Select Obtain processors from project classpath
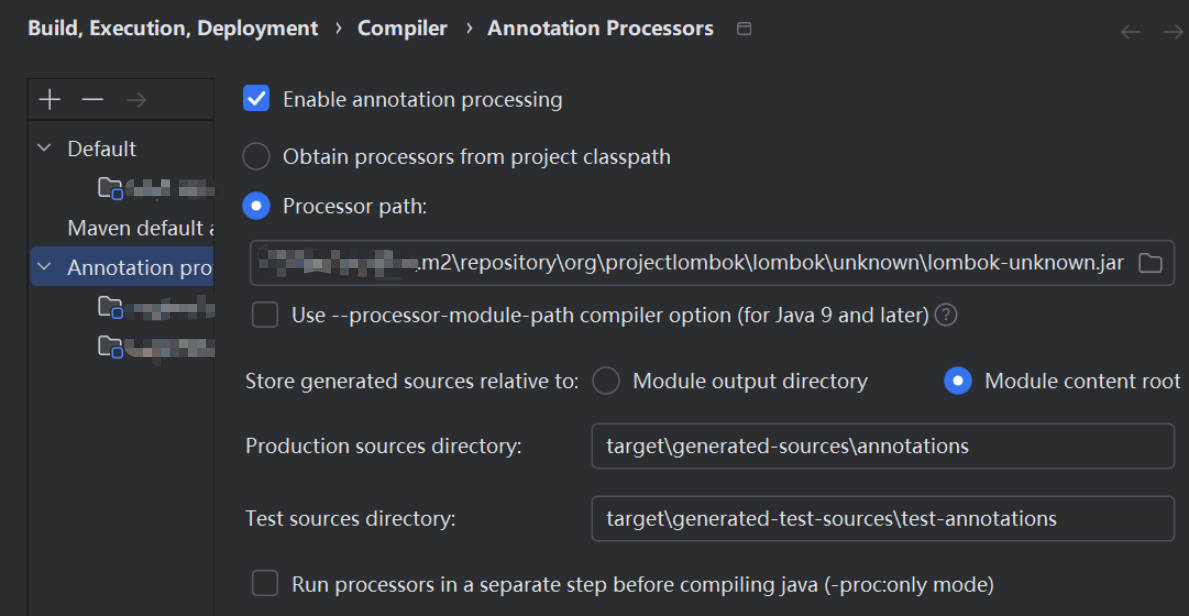 coord(257,157)
